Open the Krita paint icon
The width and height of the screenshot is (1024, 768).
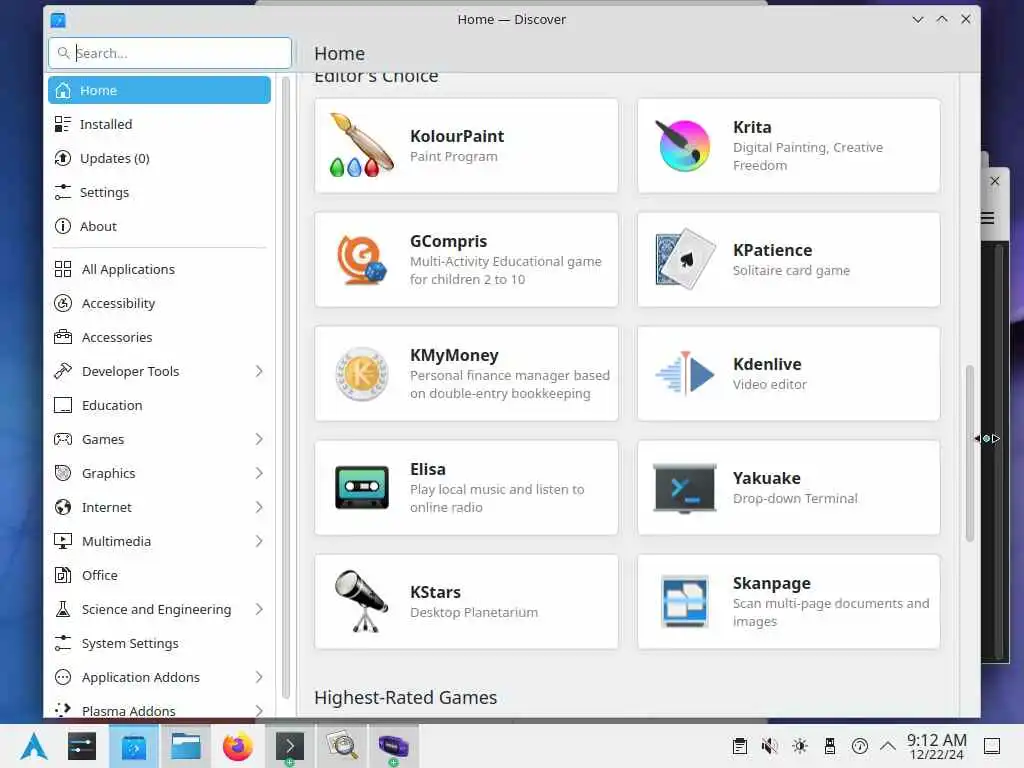tap(684, 146)
